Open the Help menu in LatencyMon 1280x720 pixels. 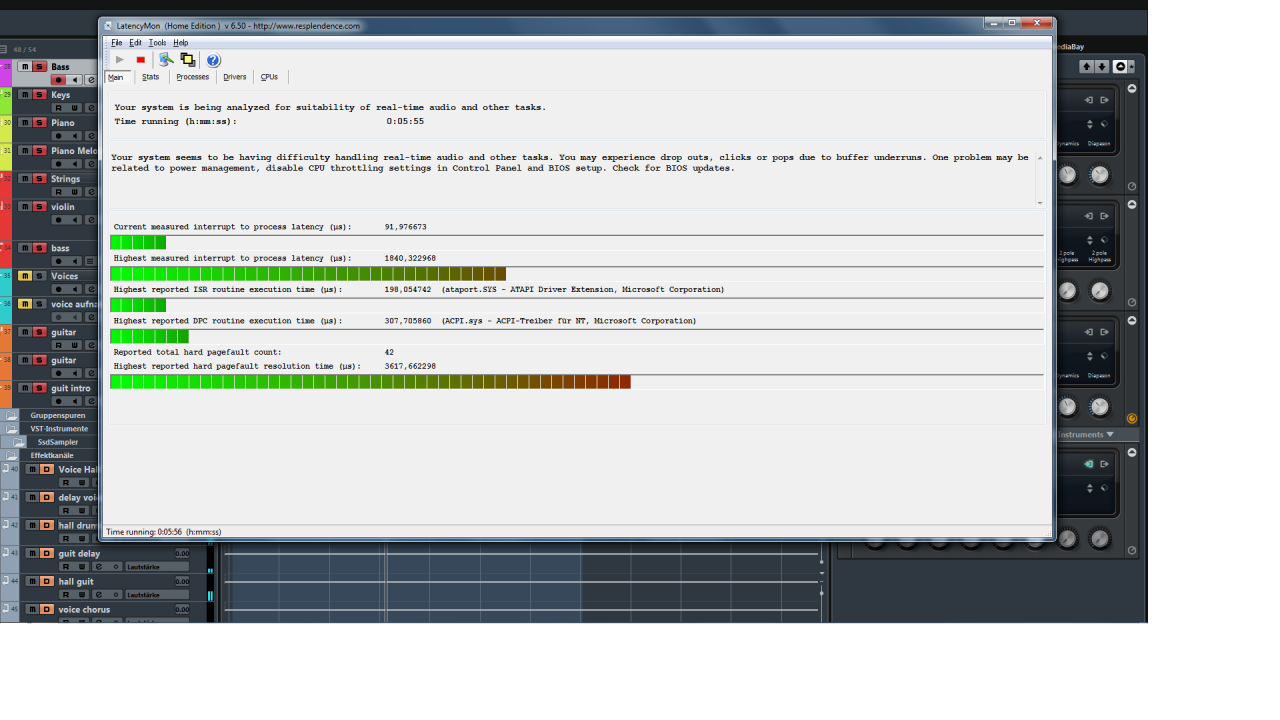pyautogui.click(x=180, y=43)
